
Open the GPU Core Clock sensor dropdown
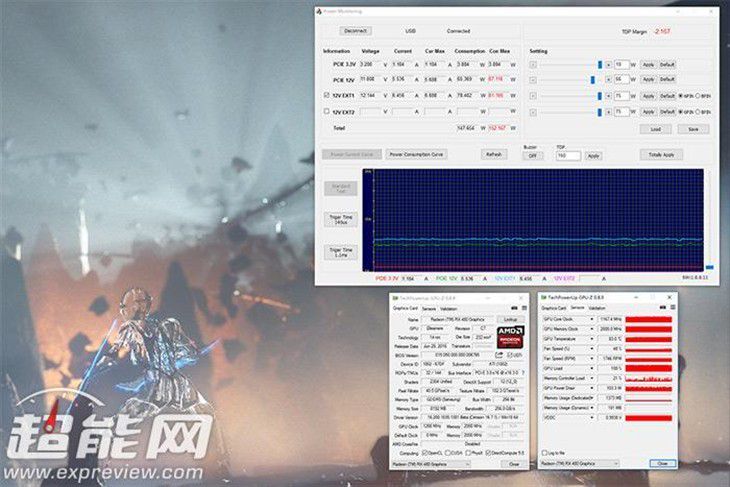592,319
